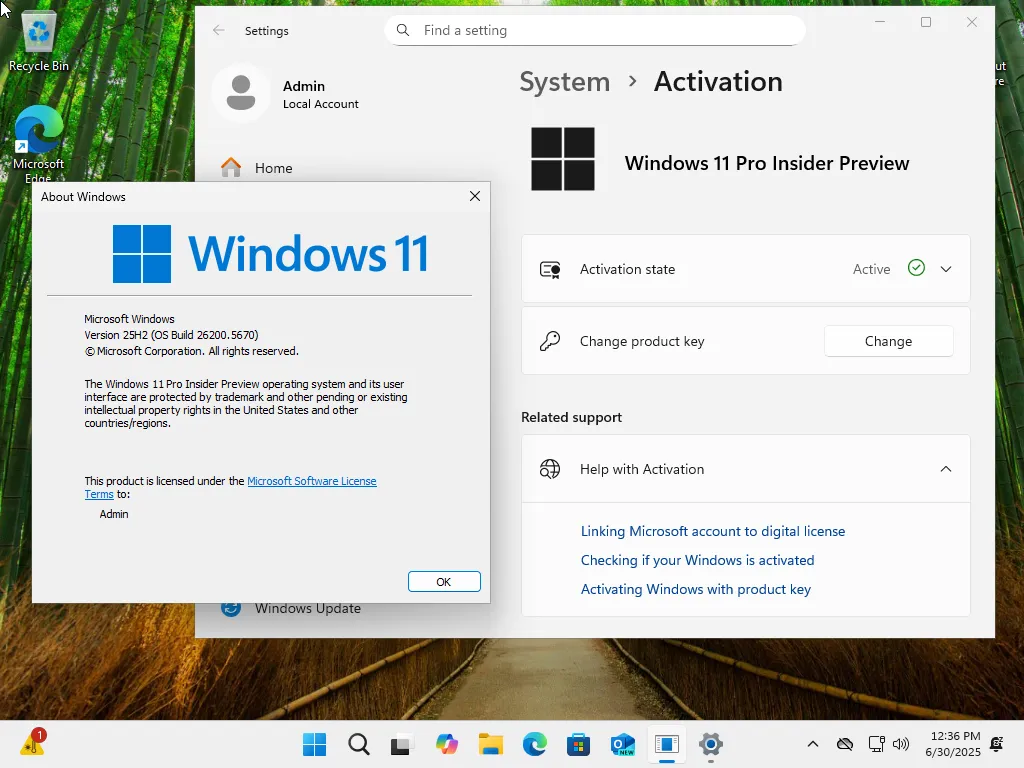The height and width of the screenshot is (768, 1024).
Task: Maximize the Settings window
Action: [x=926, y=22]
